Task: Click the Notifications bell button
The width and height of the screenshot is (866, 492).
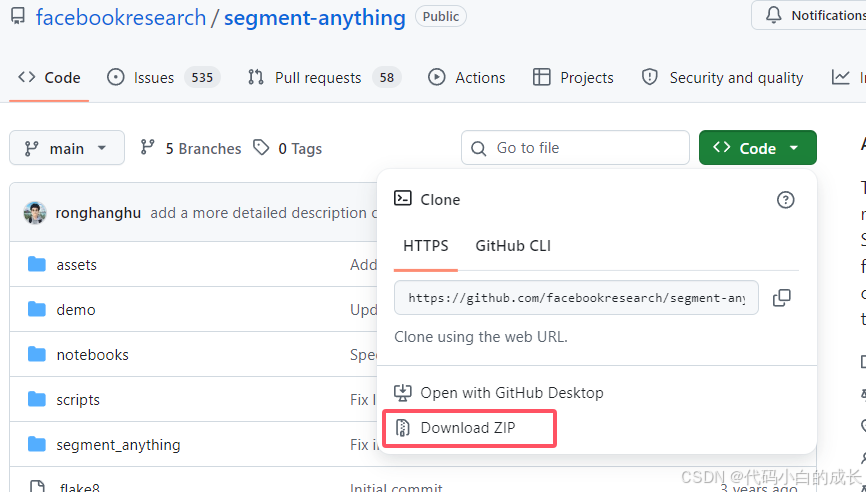Action: coord(810,15)
